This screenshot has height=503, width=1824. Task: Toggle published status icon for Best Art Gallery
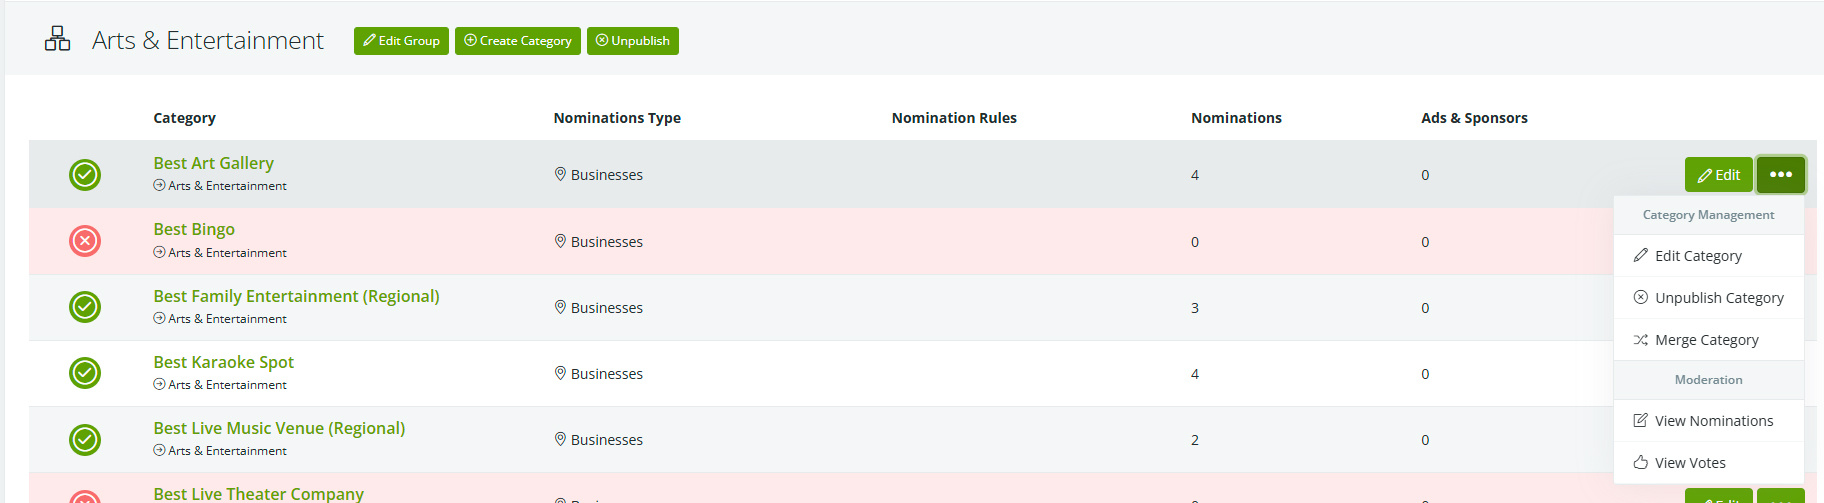pos(85,175)
